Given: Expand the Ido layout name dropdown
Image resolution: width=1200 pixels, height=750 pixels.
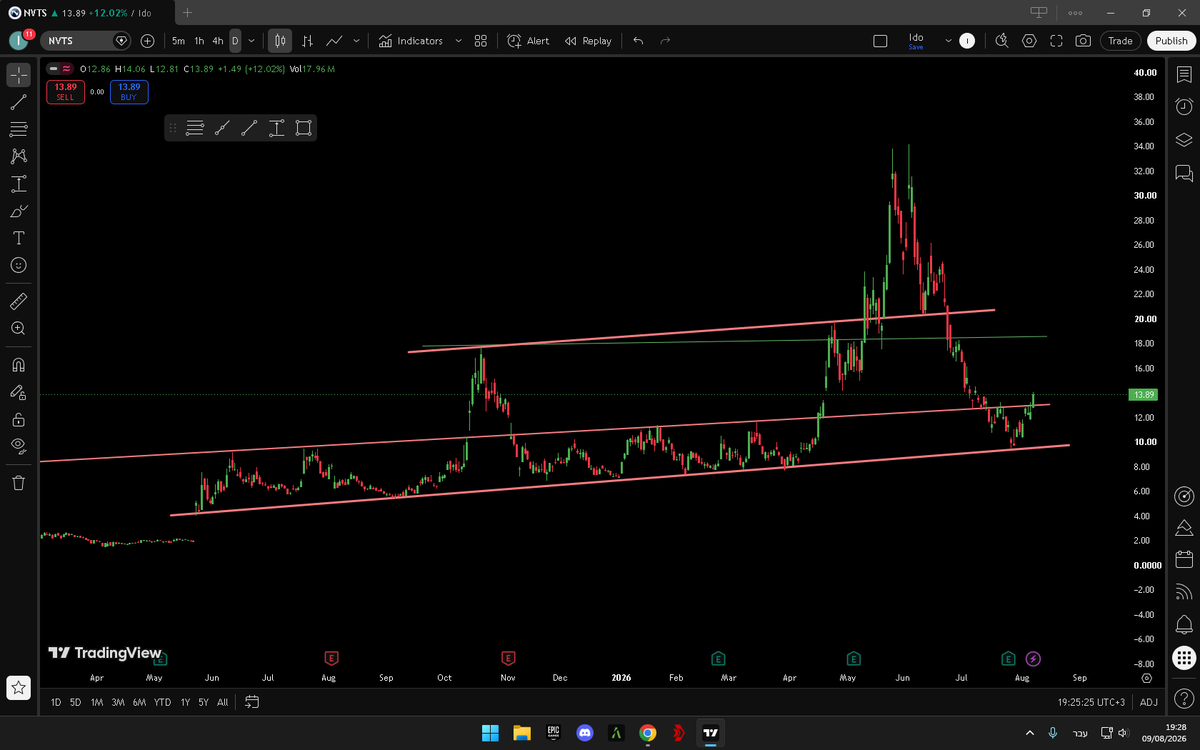Looking at the screenshot, I should (948, 41).
